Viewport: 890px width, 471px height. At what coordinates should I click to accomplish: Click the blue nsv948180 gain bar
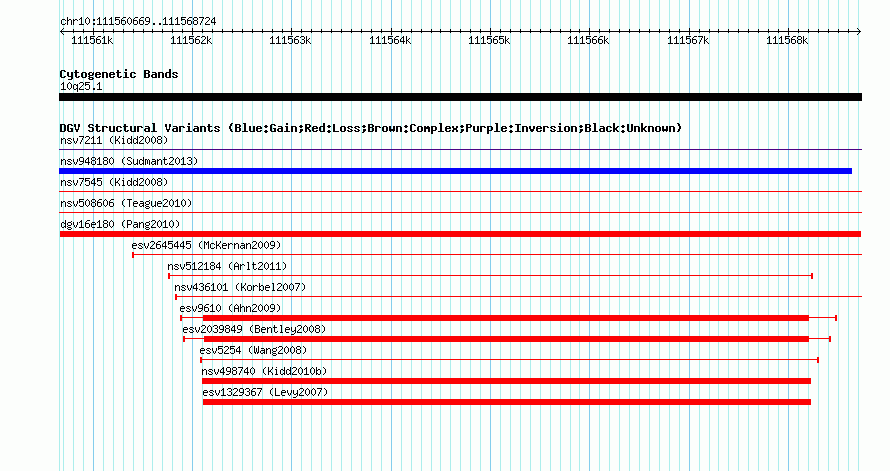455,171
